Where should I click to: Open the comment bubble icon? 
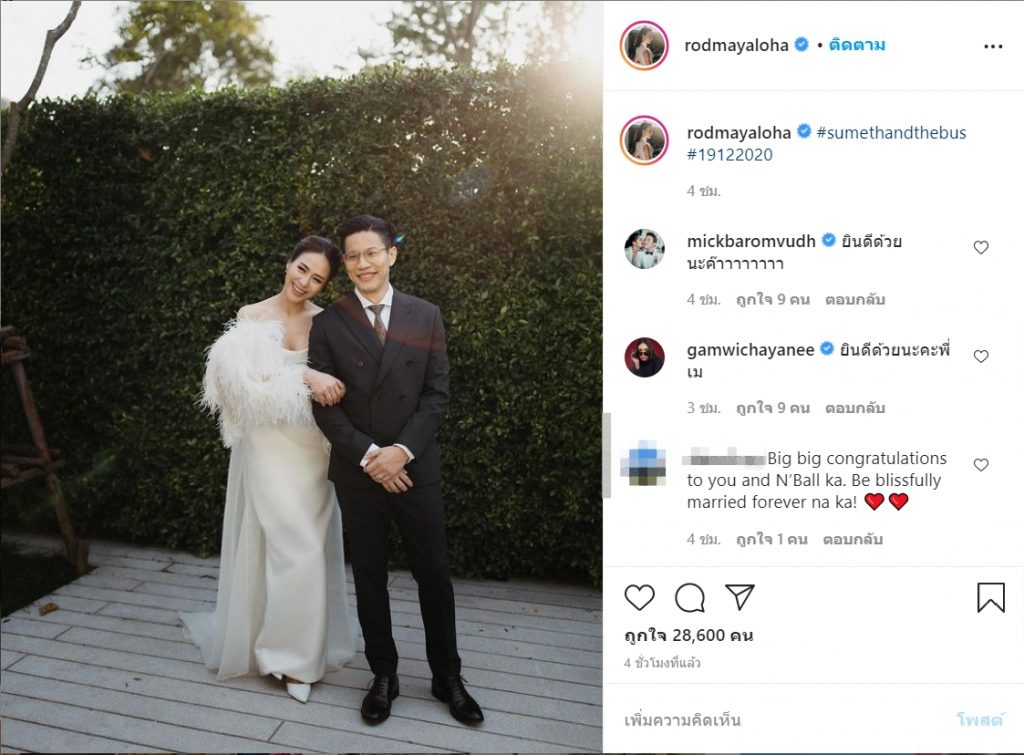[x=690, y=598]
